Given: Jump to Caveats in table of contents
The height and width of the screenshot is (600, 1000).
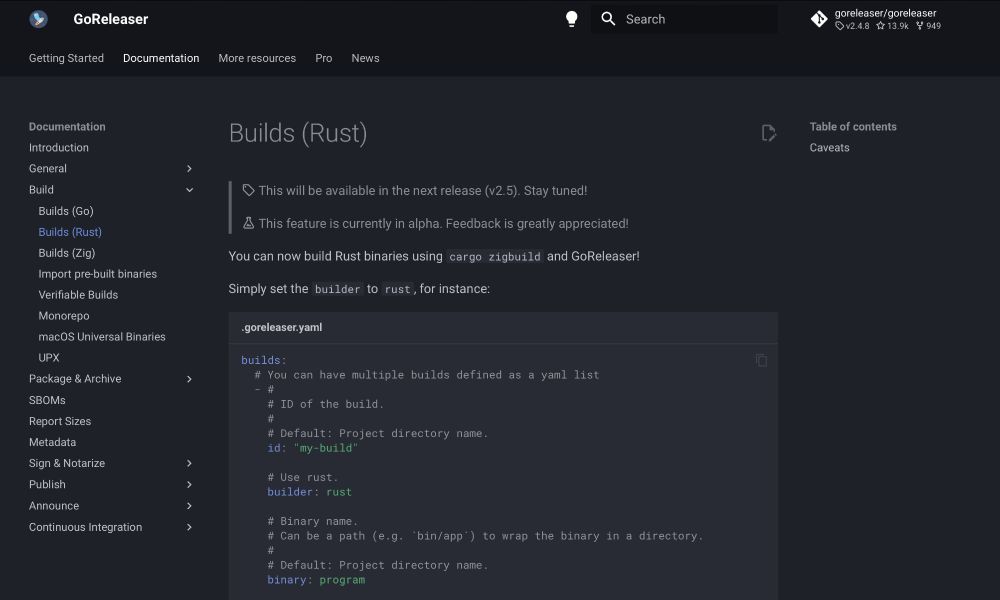Looking at the screenshot, I should (829, 147).
